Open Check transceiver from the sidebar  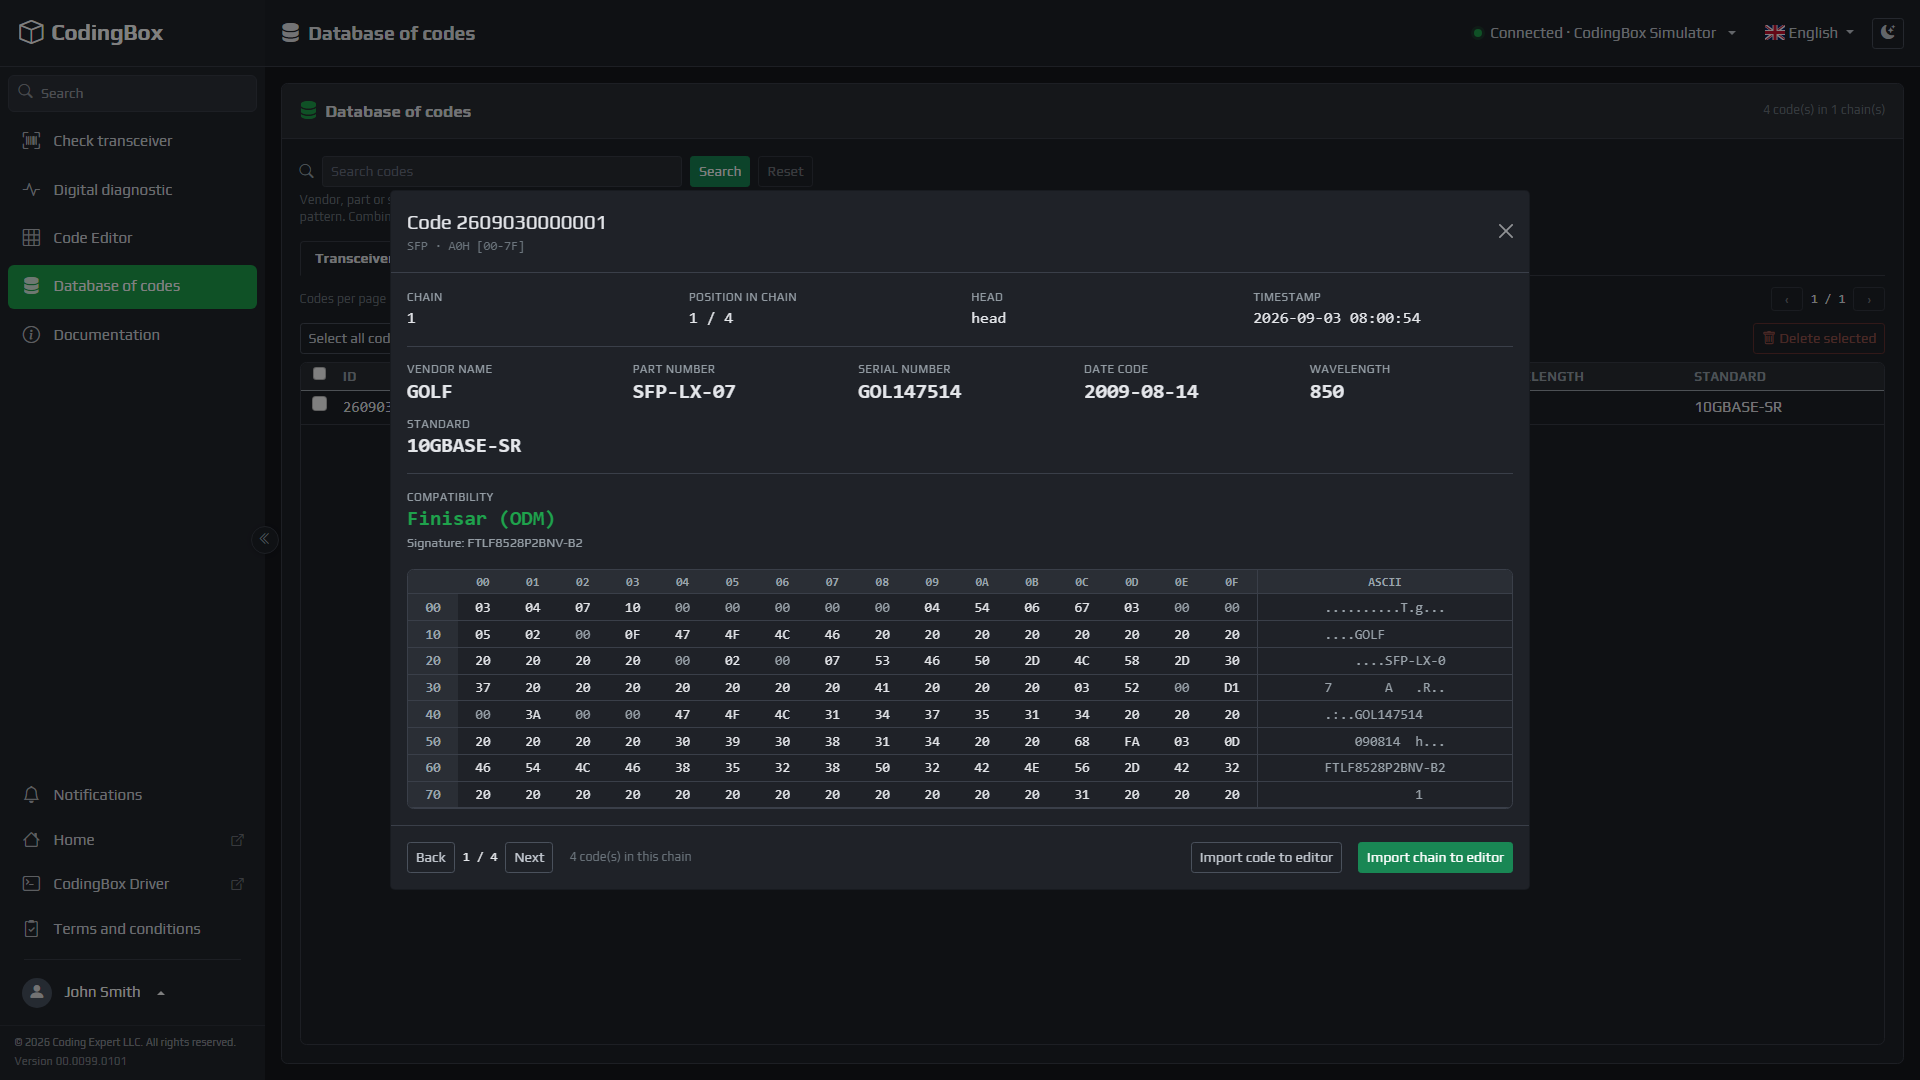pos(132,141)
